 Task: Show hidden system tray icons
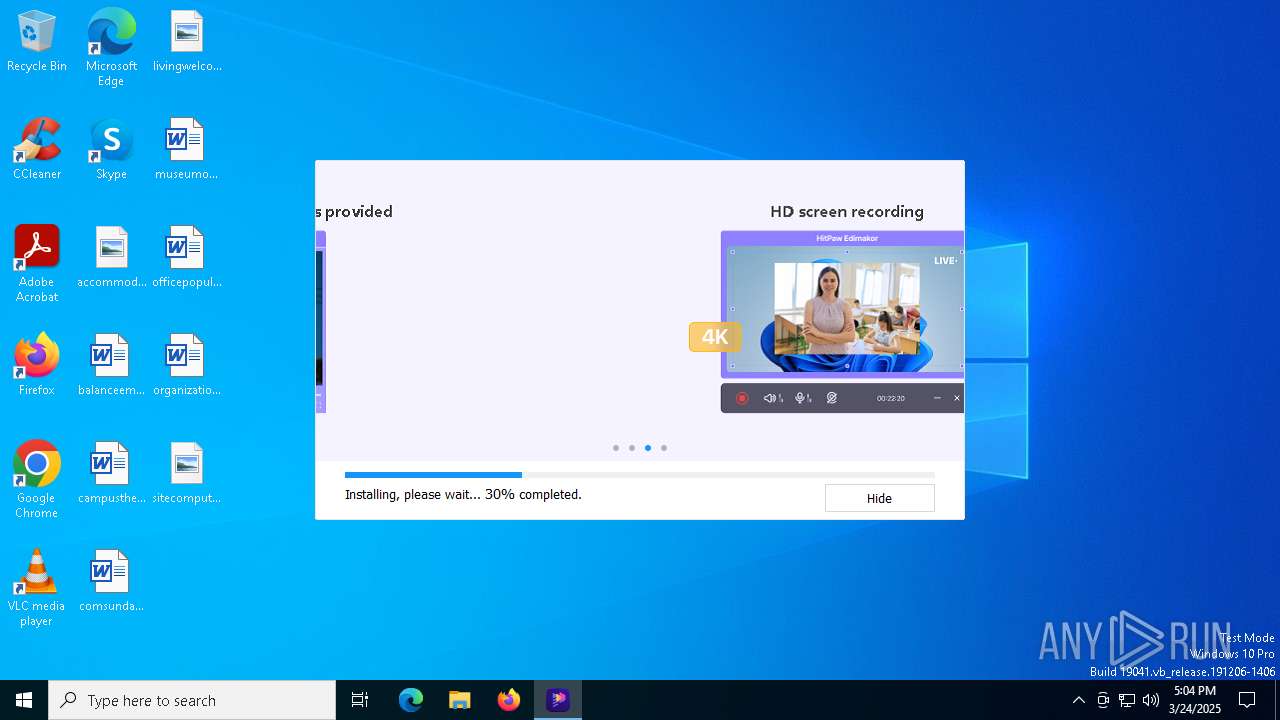[1078, 700]
